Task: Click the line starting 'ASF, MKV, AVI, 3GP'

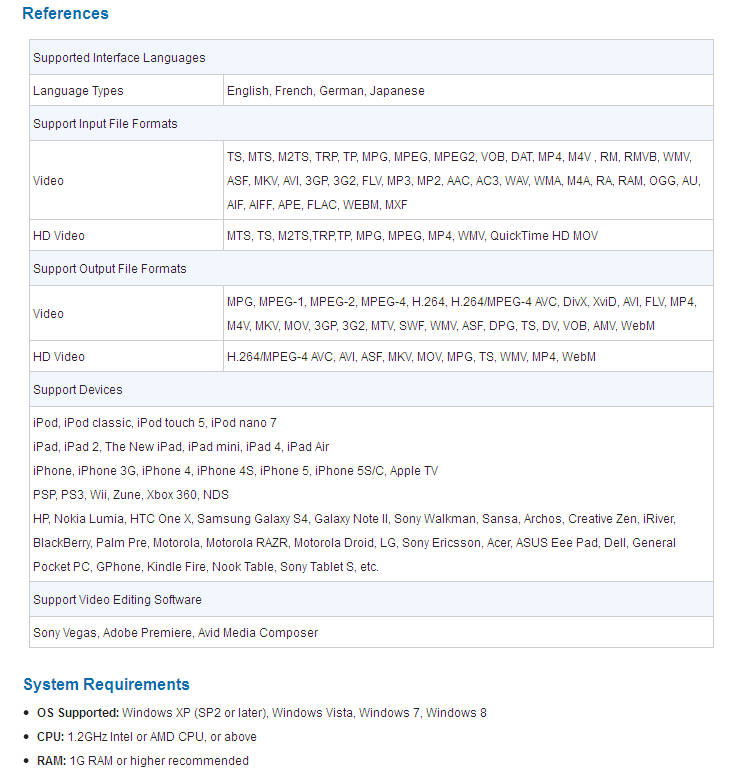Action: pos(464,181)
